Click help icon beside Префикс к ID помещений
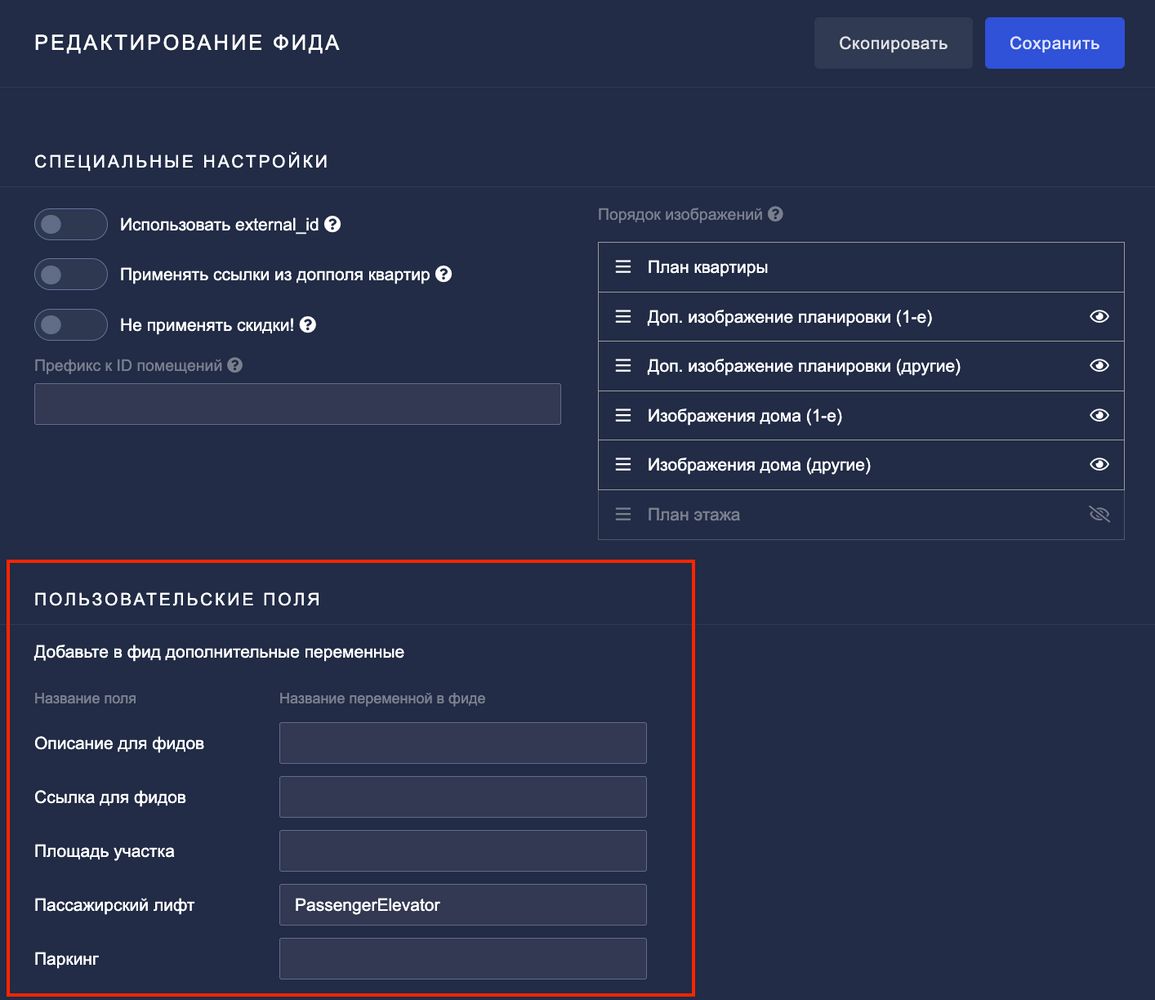This screenshot has width=1155, height=1000. click(235, 365)
